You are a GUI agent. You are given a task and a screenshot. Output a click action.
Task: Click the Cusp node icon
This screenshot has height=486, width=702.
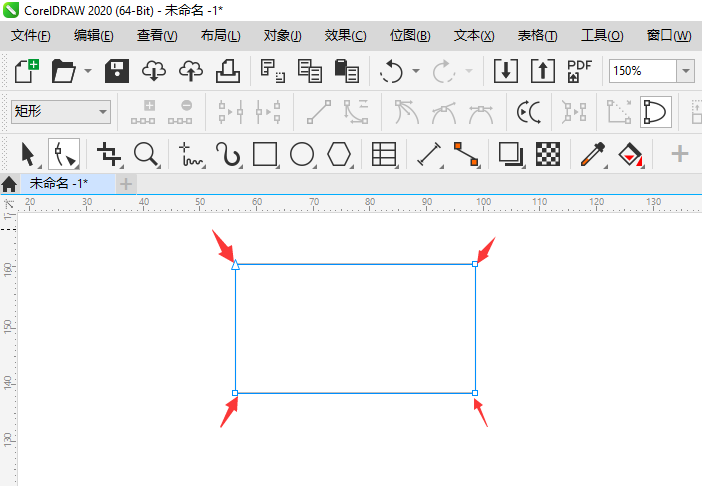407,112
